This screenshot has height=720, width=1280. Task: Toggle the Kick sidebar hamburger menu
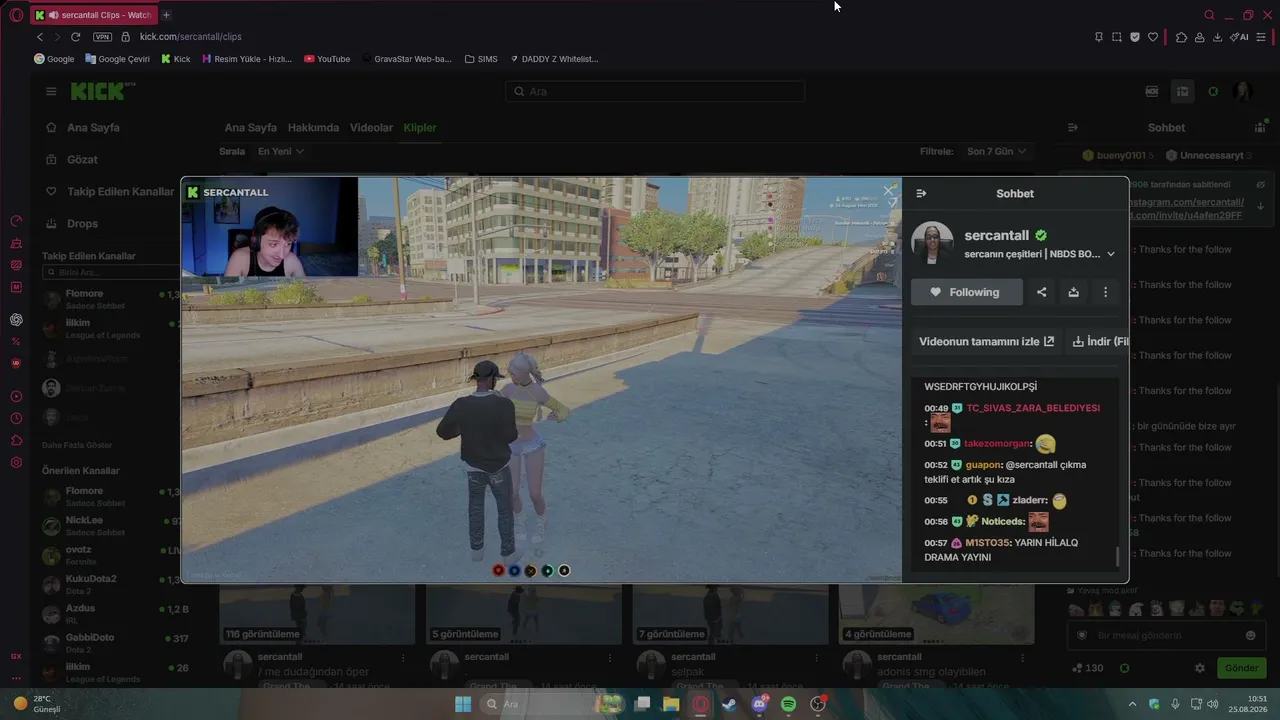[51, 91]
